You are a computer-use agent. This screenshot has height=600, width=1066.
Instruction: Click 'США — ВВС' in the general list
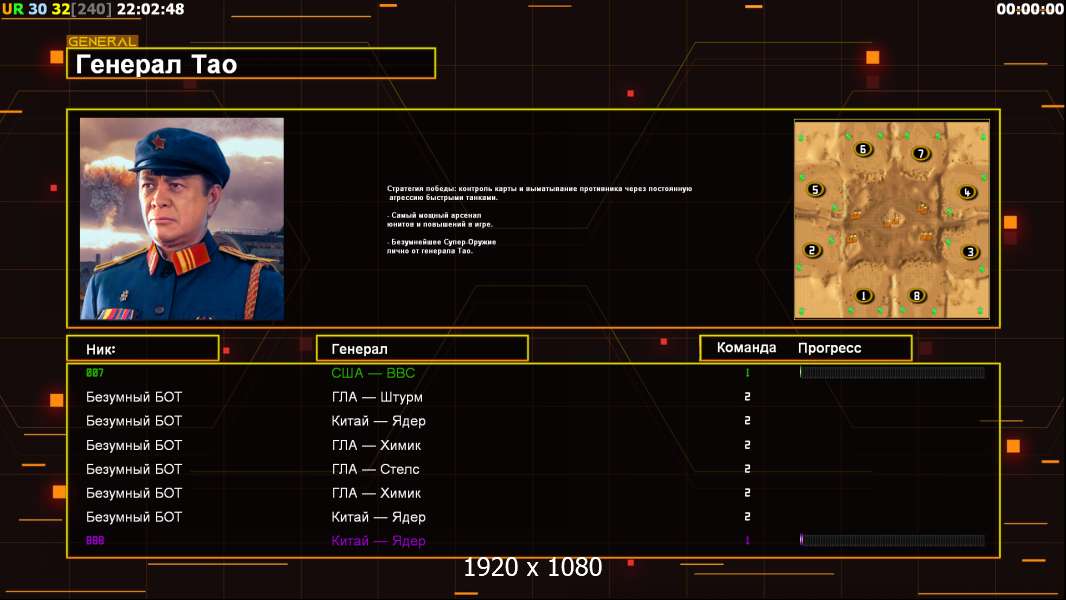click(373, 372)
